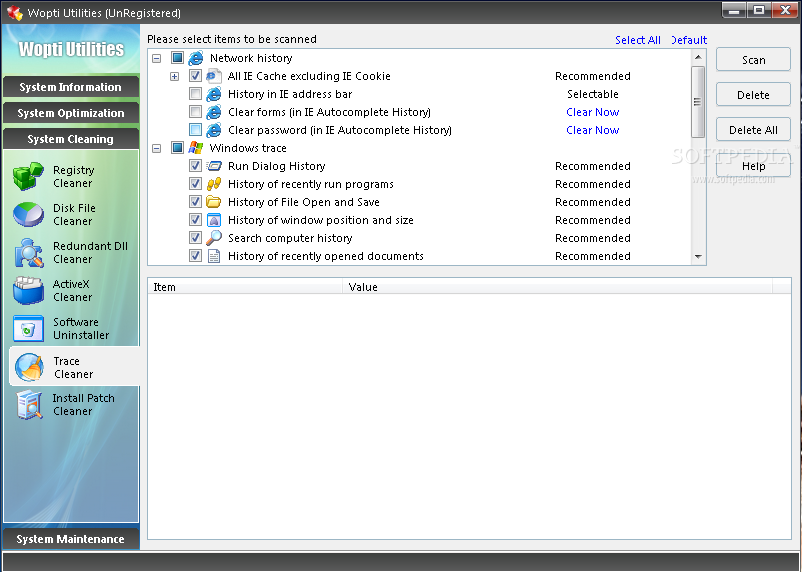Minimize the Wopti Utilities window

733,11
